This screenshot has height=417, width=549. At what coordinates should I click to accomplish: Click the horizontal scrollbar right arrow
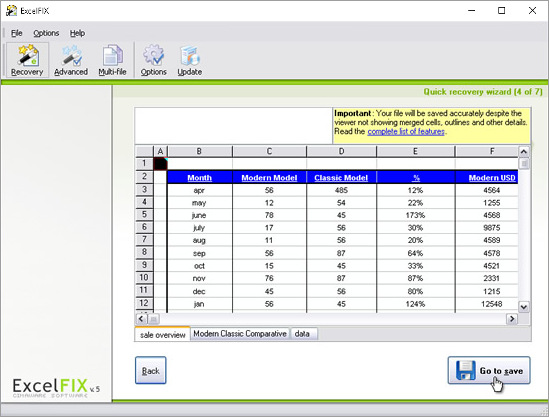click(512, 319)
